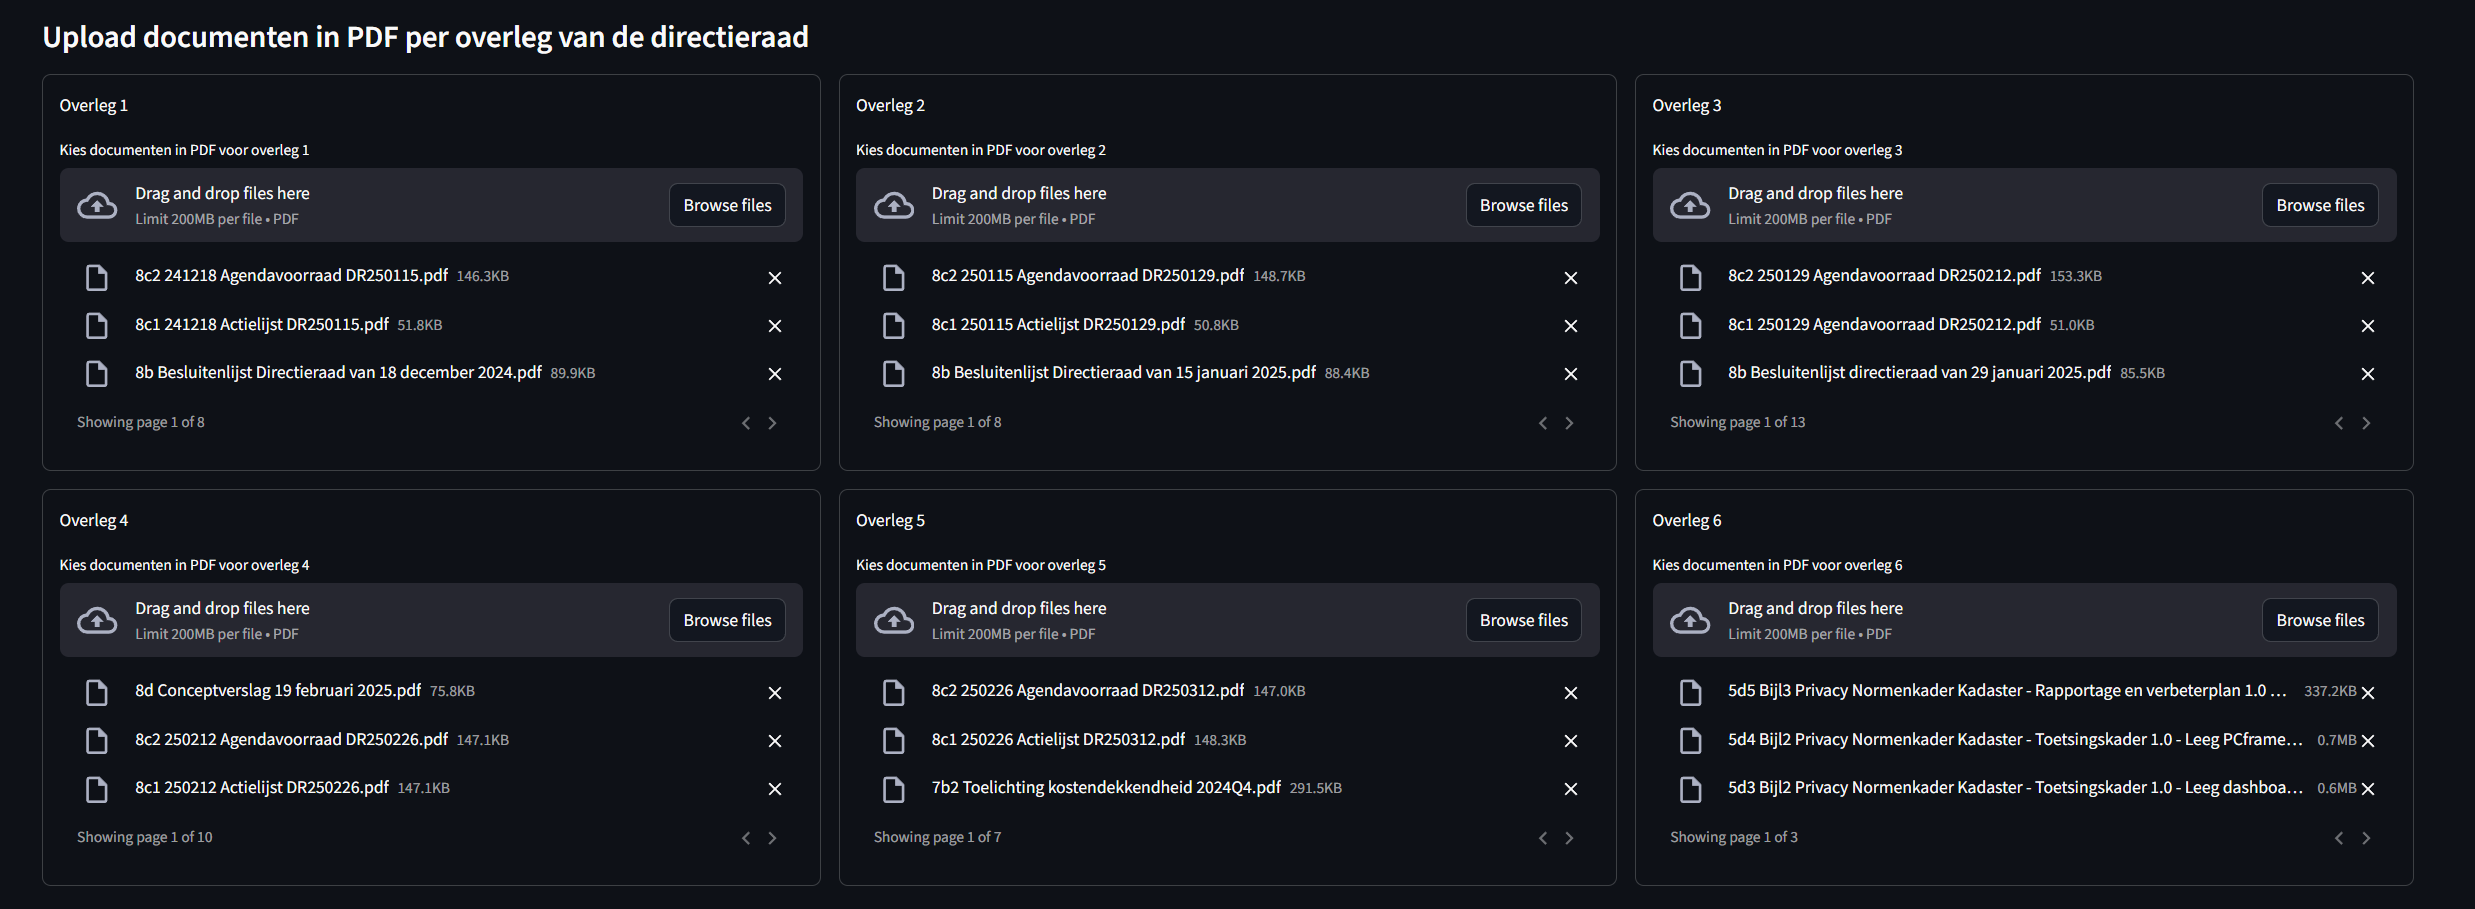2475x909 pixels.
Task: Open Browse files for Overleg 4
Action: click(x=727, y=620)
